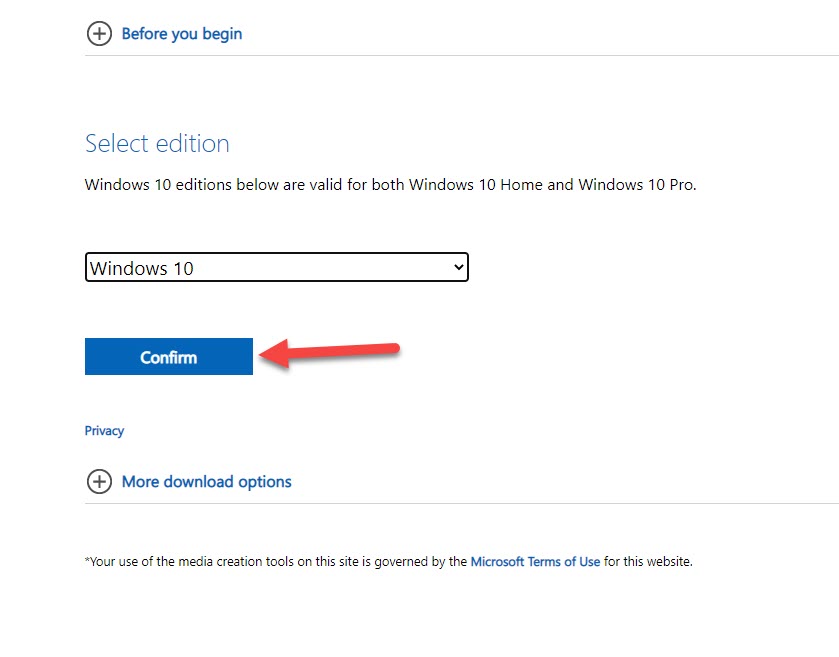The height and width of the screenshot is (657, 839).
Task: Click the edition validity description sentence
Action: pyautogui.click(x=390, y=185)
